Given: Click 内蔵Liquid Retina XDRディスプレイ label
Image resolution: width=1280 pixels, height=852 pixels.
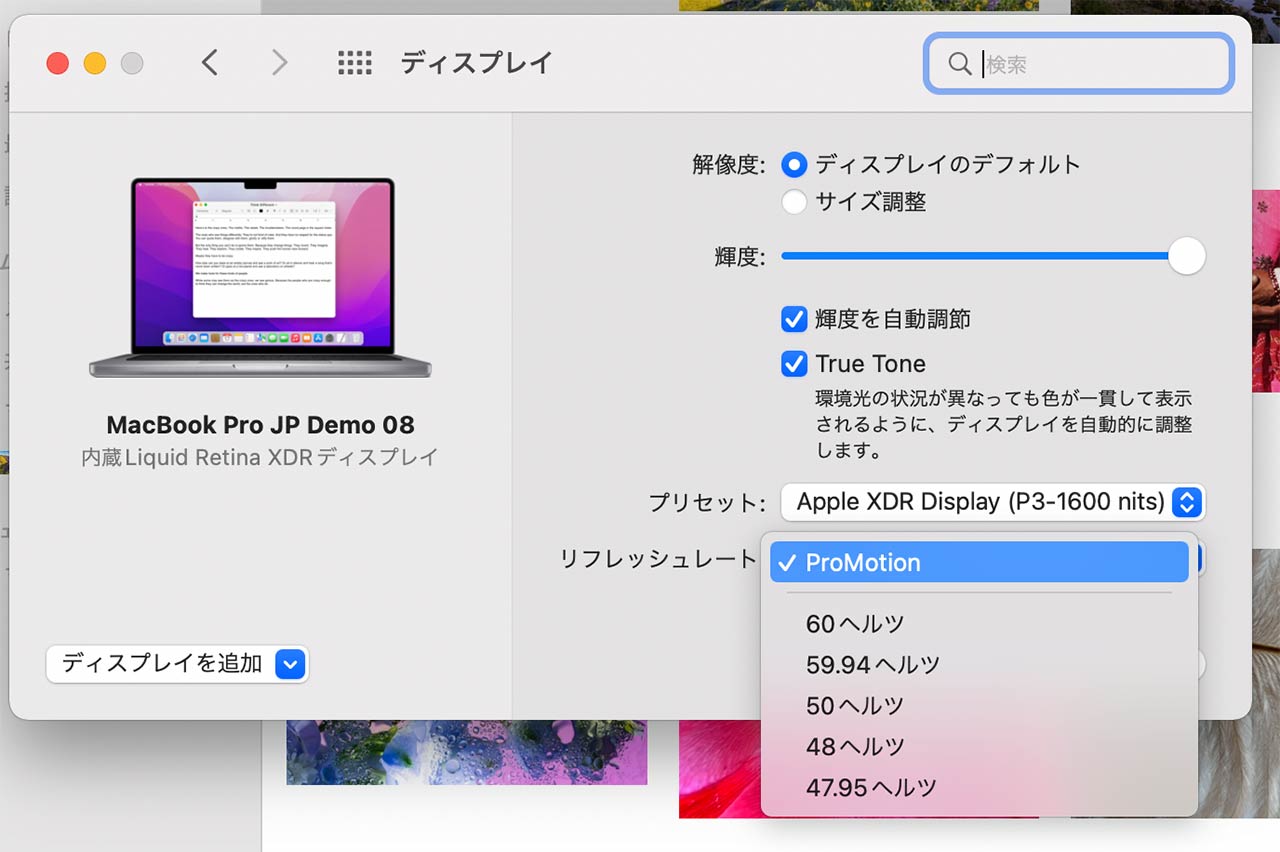Looking at the screenshot, I should [x=260, y=458].
